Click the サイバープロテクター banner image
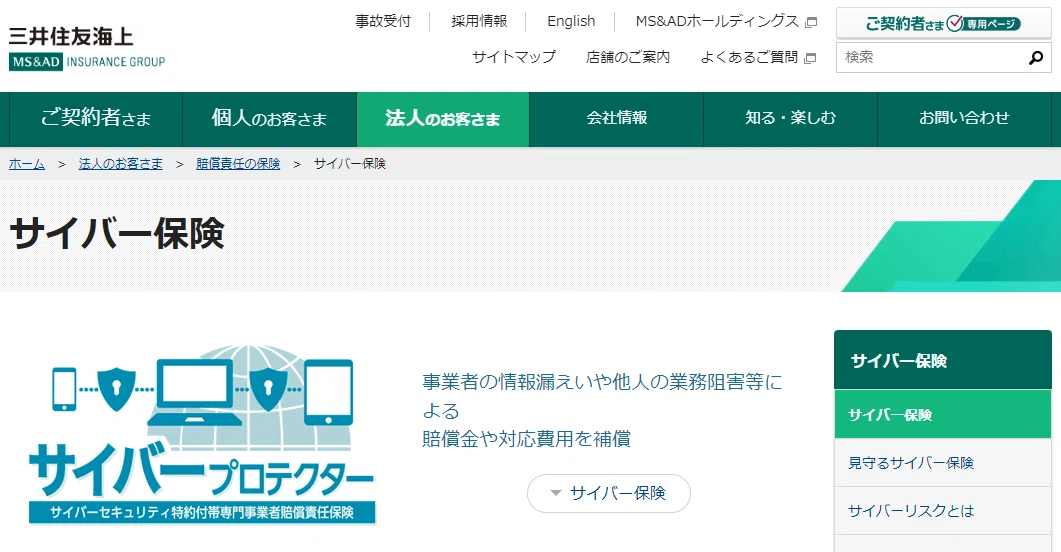 [202, 434]
